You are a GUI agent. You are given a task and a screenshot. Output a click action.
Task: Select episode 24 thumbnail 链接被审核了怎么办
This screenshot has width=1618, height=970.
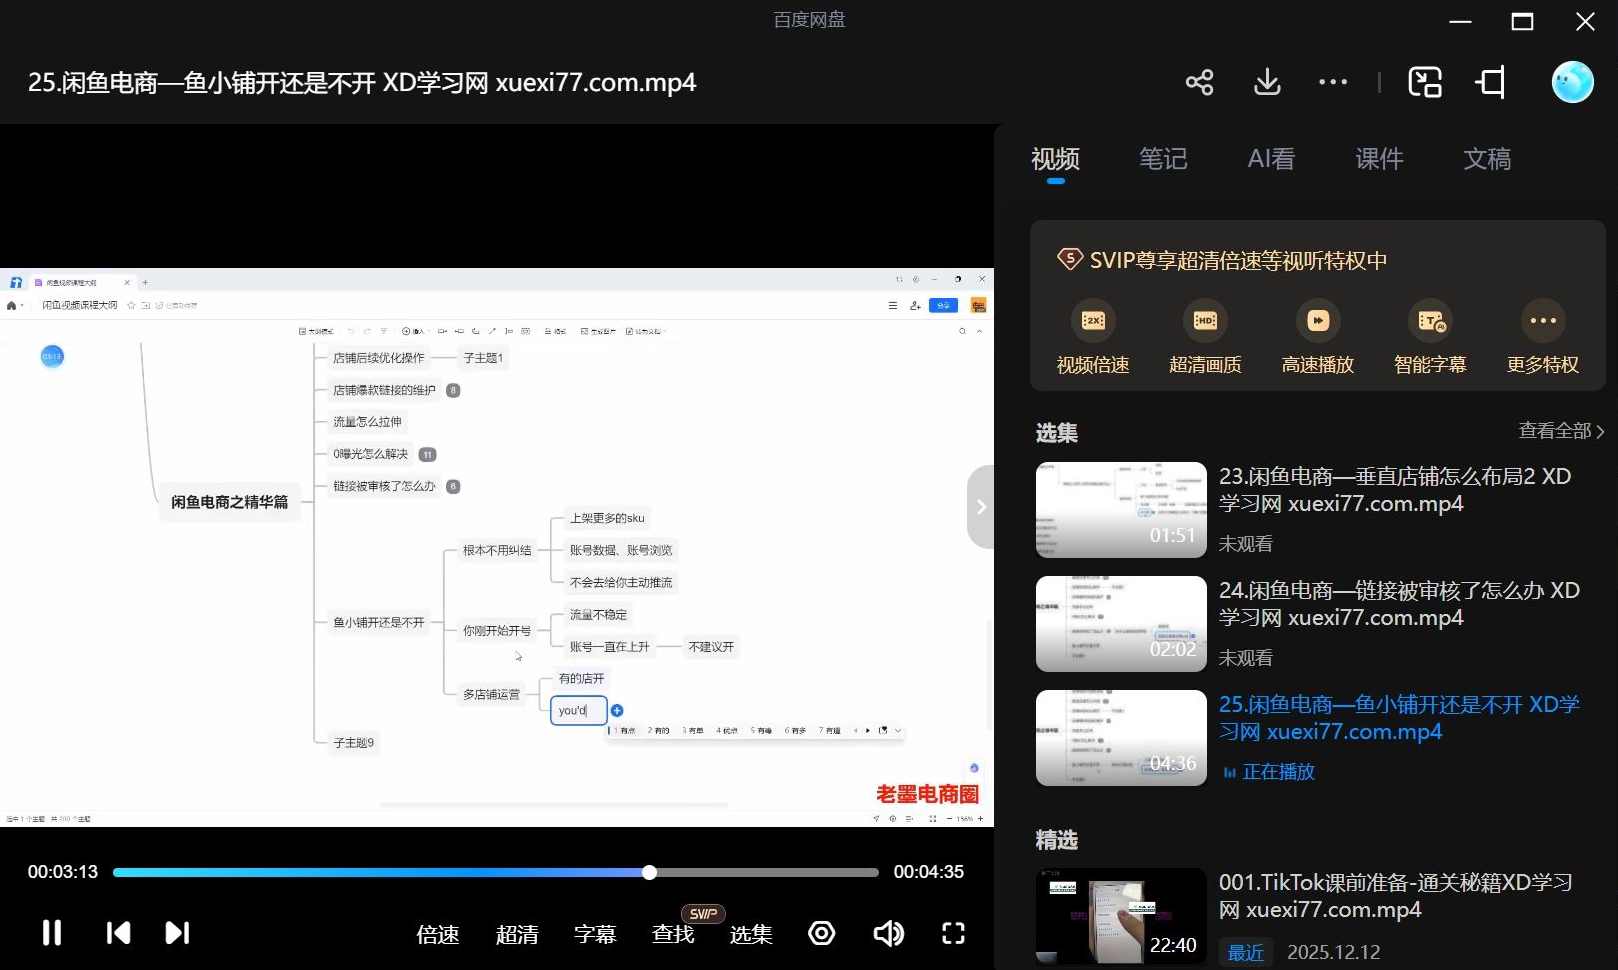pos(1120,623)
